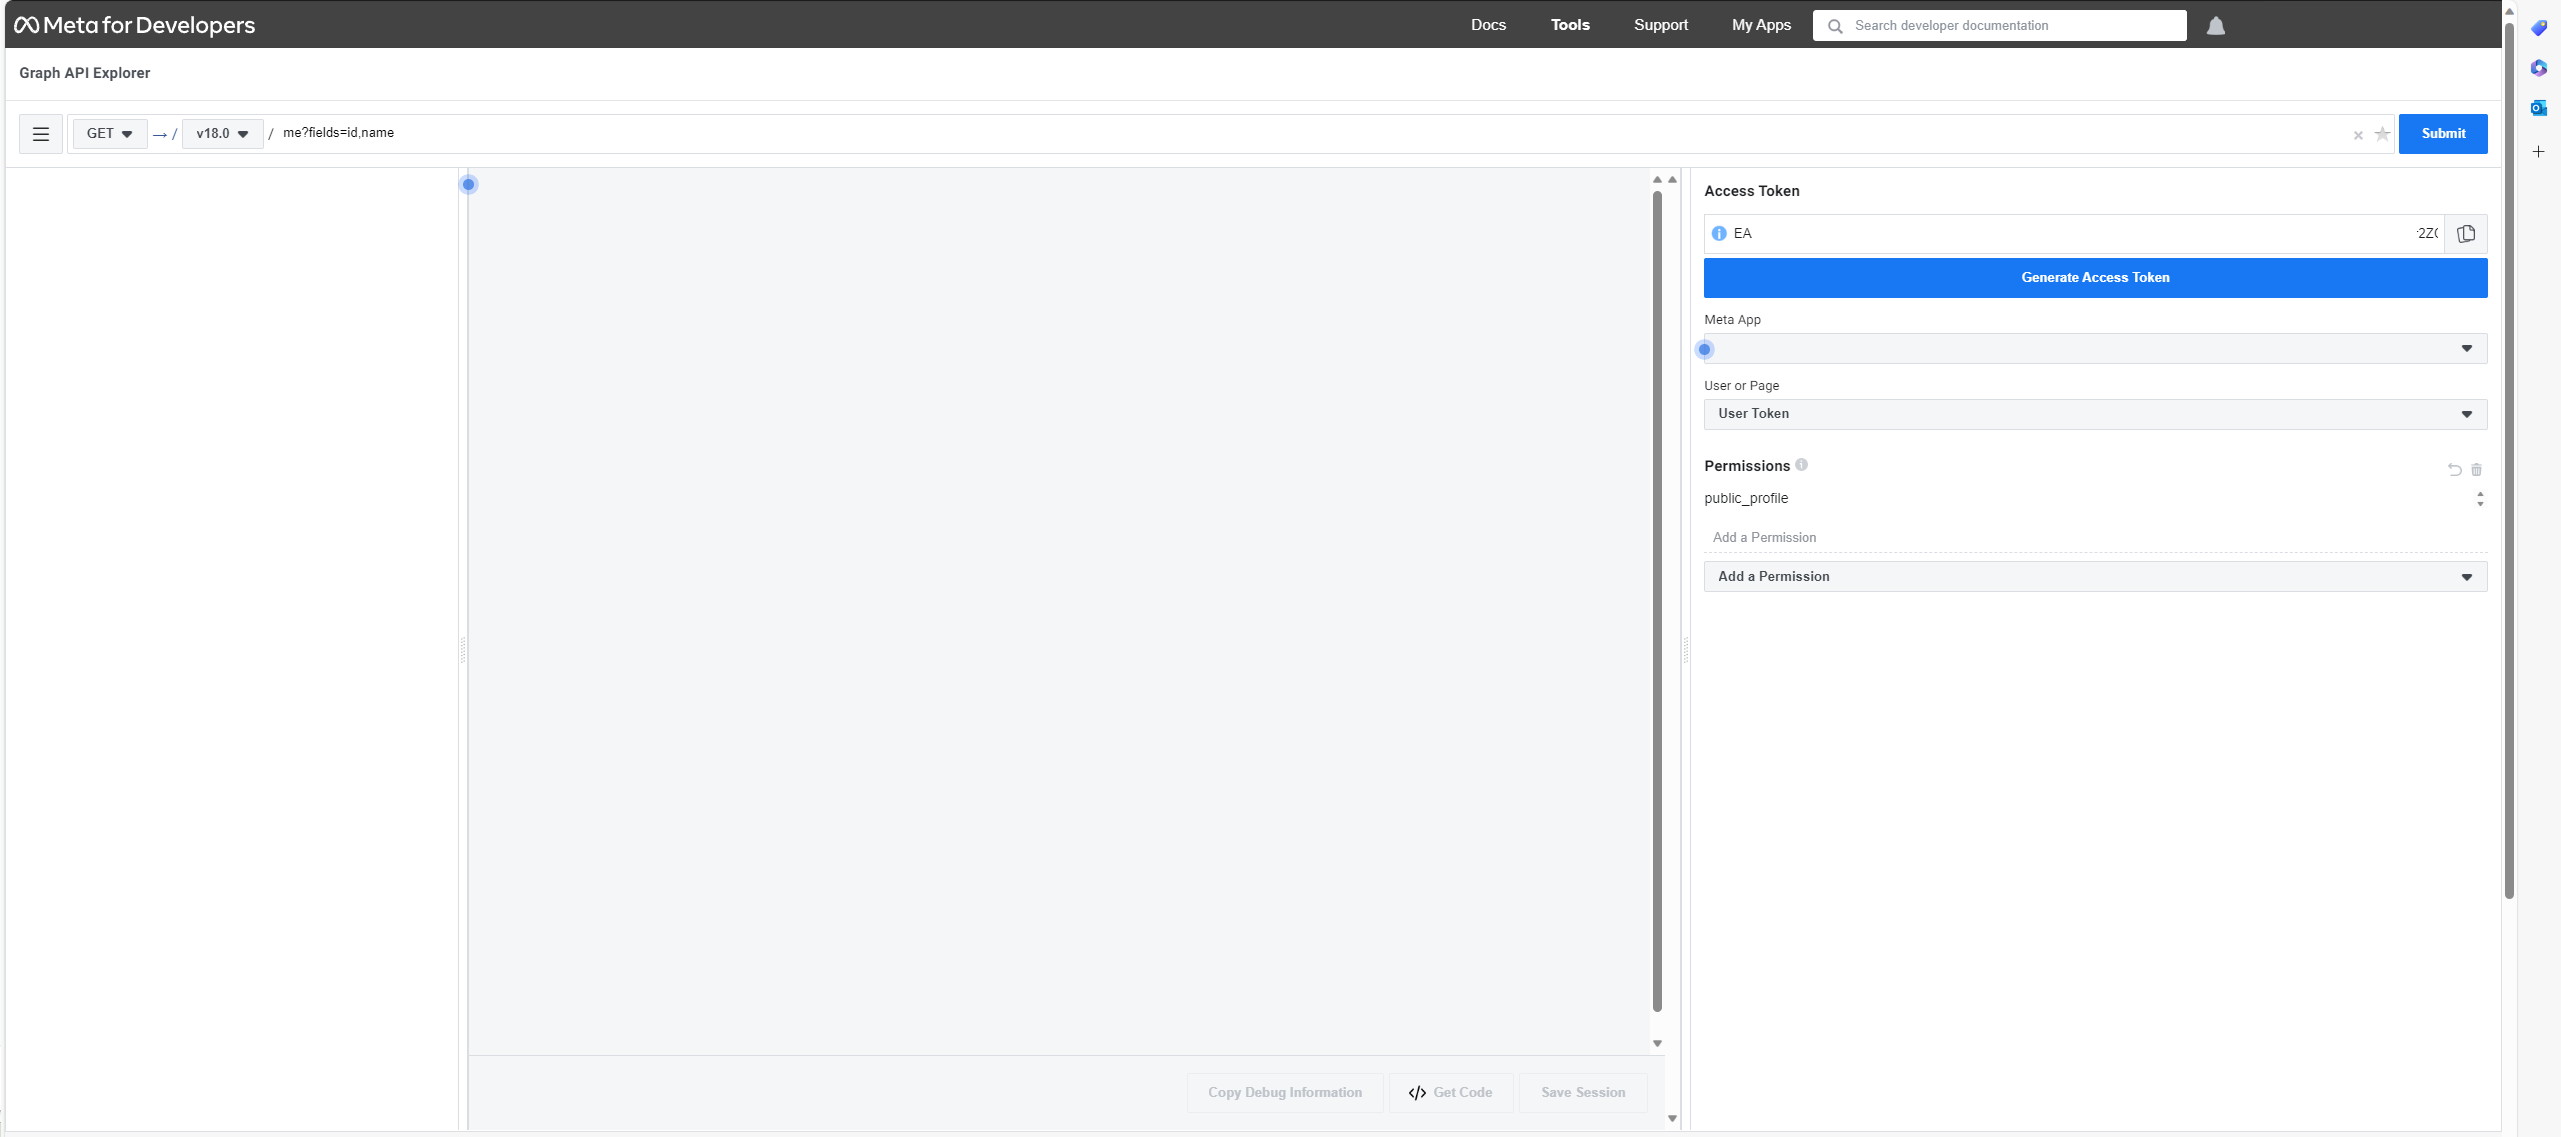Viewport: 2561px width, 1137px height.
Task: Click Generate Access Token button
Action: coord(2095,278)
